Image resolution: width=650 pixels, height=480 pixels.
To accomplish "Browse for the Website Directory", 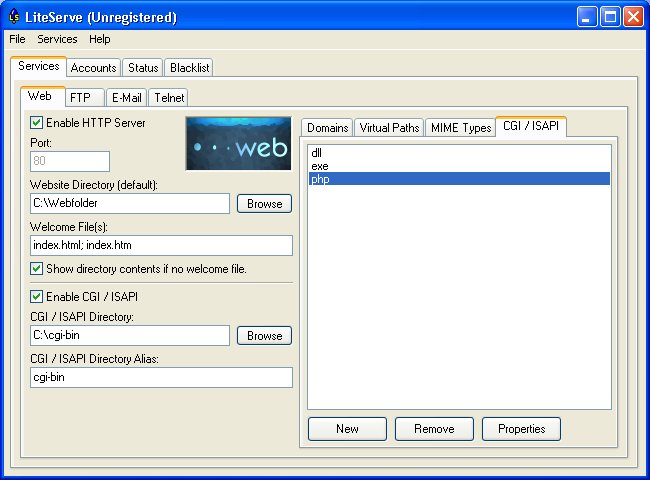I will click(x=264, y=204).
